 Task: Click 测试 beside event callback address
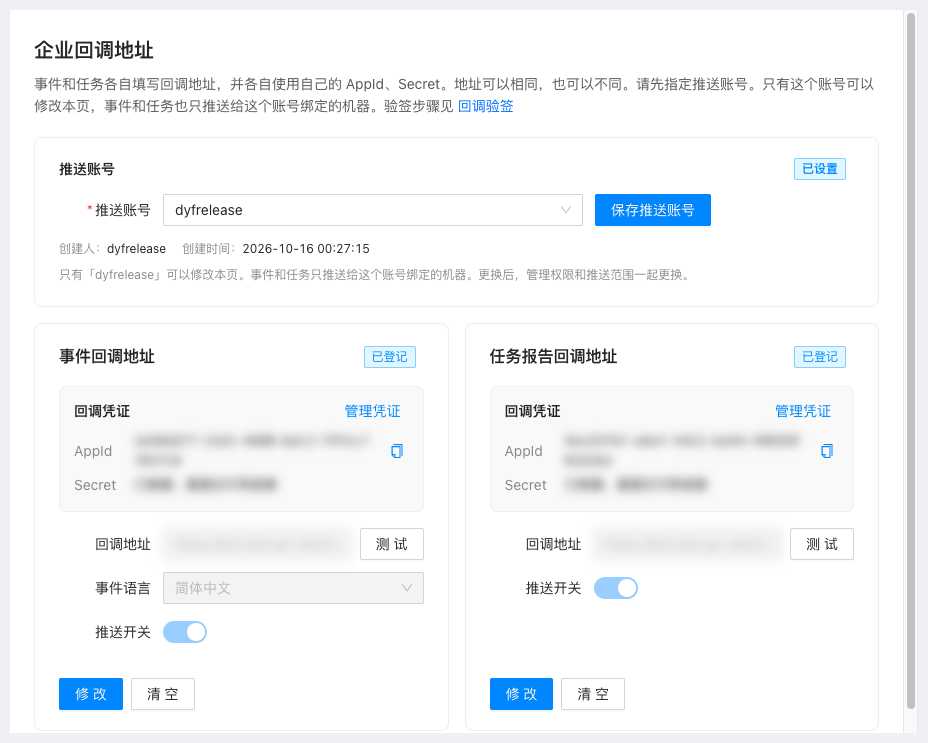(x=392, y=544)
